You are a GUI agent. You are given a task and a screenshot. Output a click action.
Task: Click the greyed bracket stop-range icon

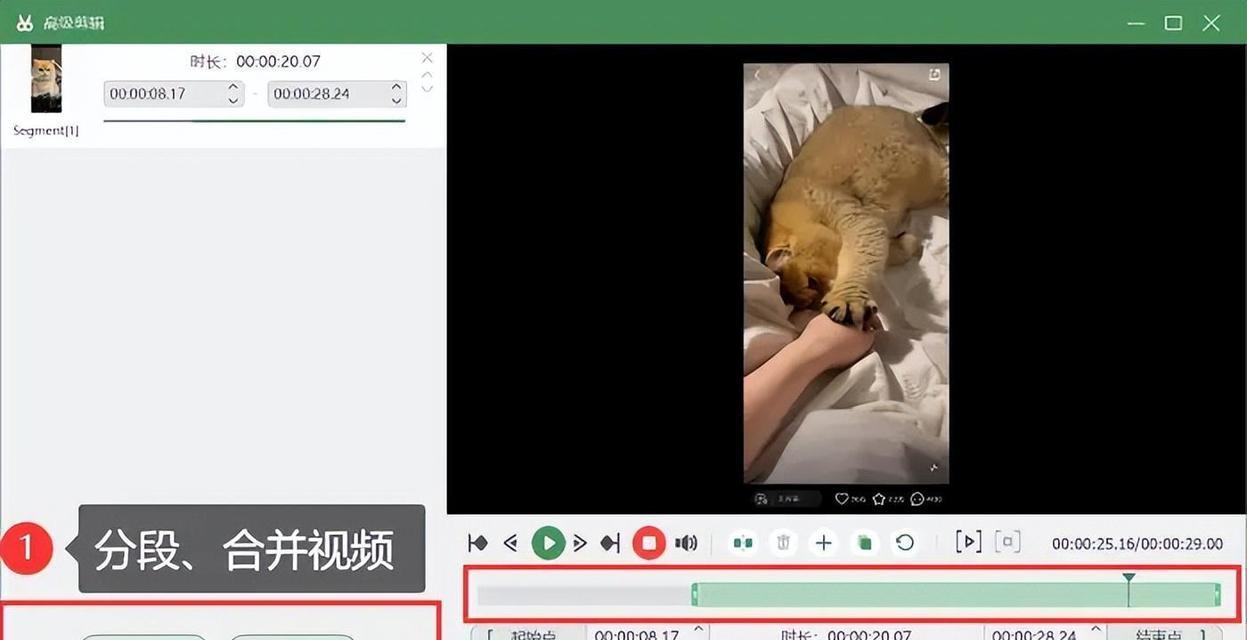pos(1009,542)
